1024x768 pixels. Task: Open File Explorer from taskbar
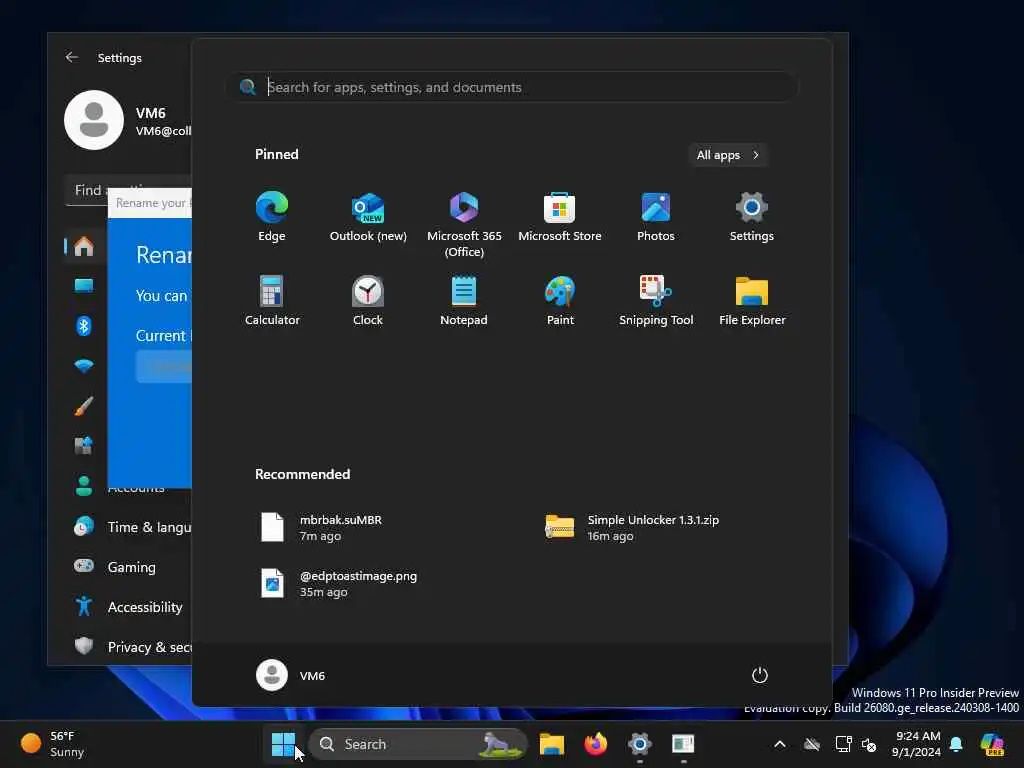(x=552, y=744)
